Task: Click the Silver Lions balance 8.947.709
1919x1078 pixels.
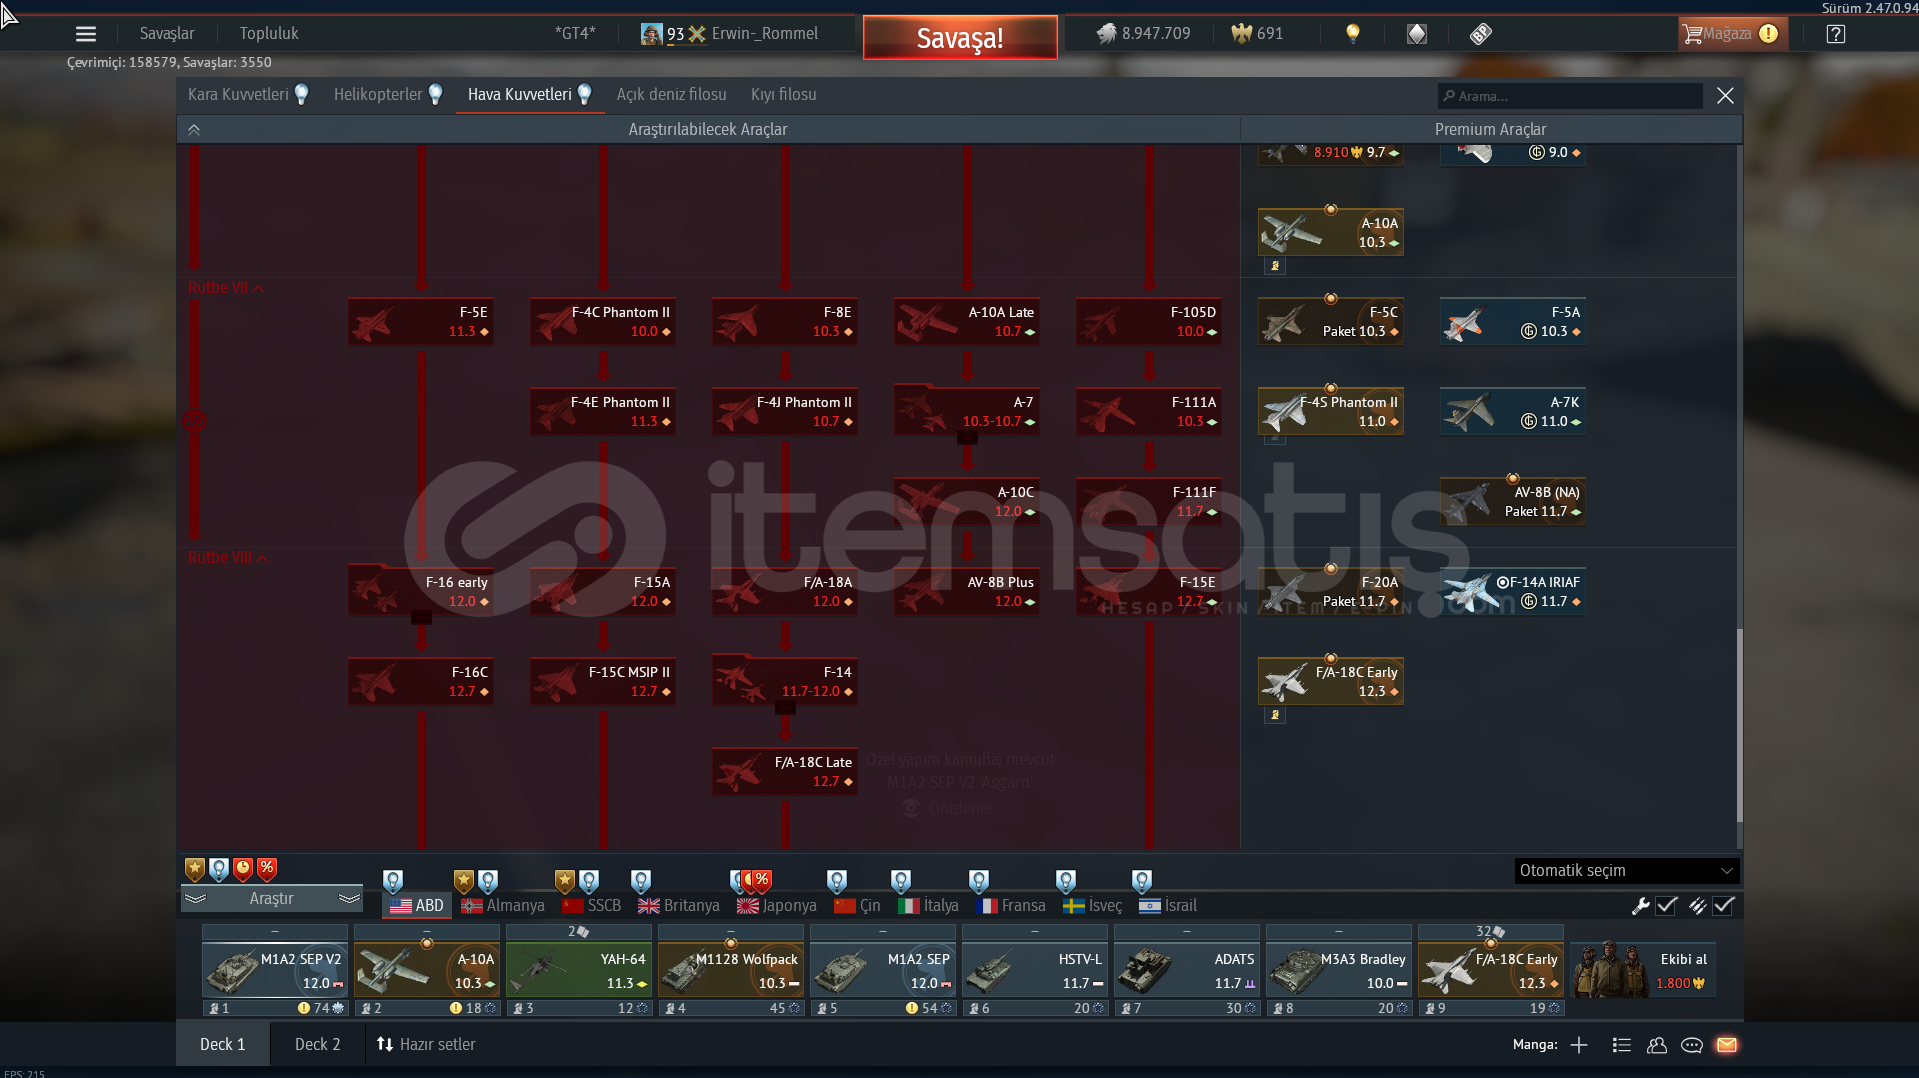Action: (1143, 33)
